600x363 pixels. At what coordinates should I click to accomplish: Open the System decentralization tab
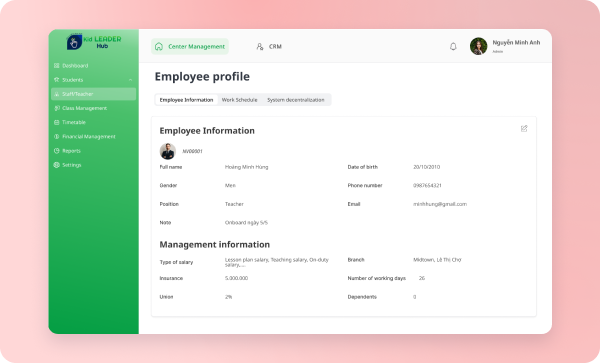296,100
